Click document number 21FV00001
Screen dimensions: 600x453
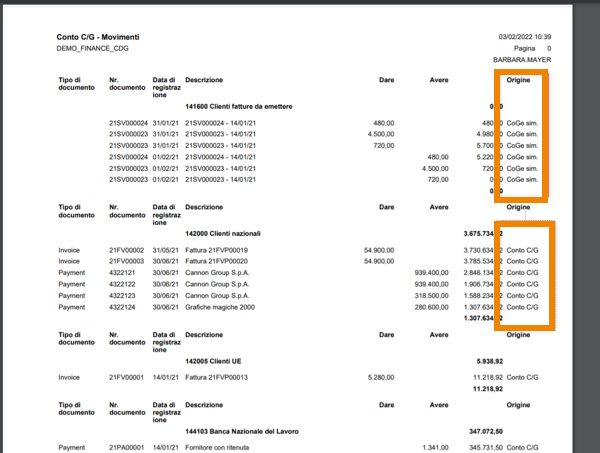point(127,378)
